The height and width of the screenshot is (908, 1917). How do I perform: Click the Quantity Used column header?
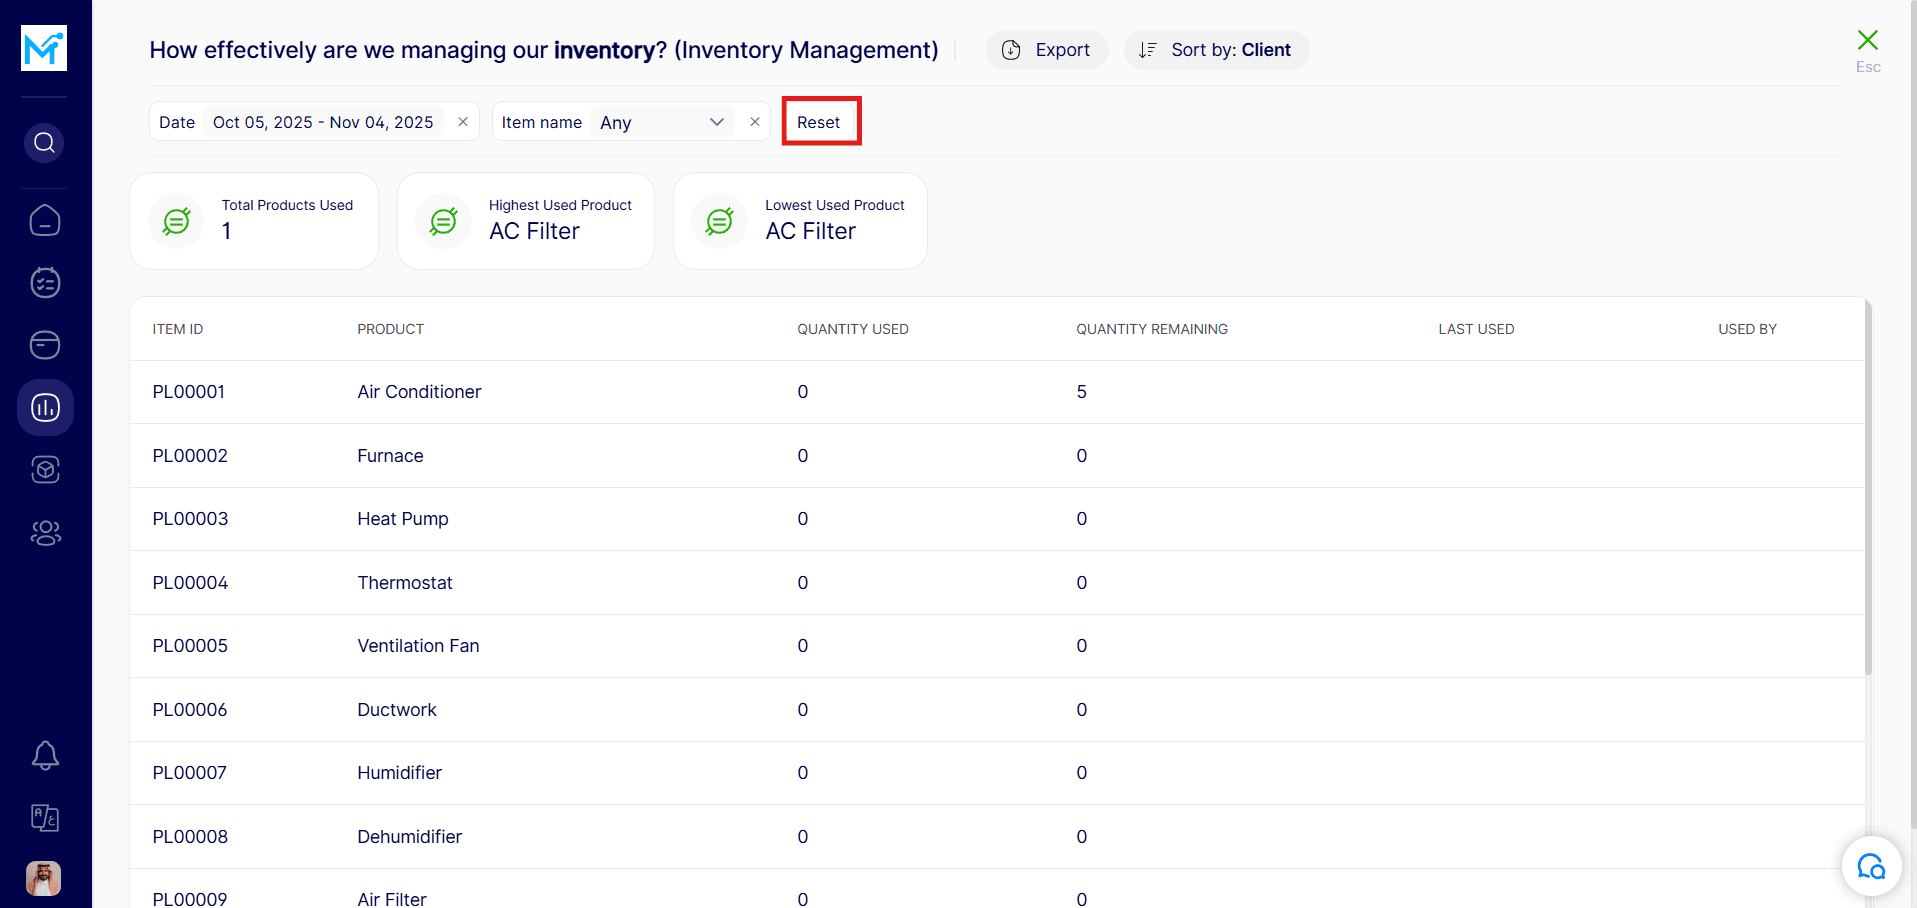pos(852,329)
